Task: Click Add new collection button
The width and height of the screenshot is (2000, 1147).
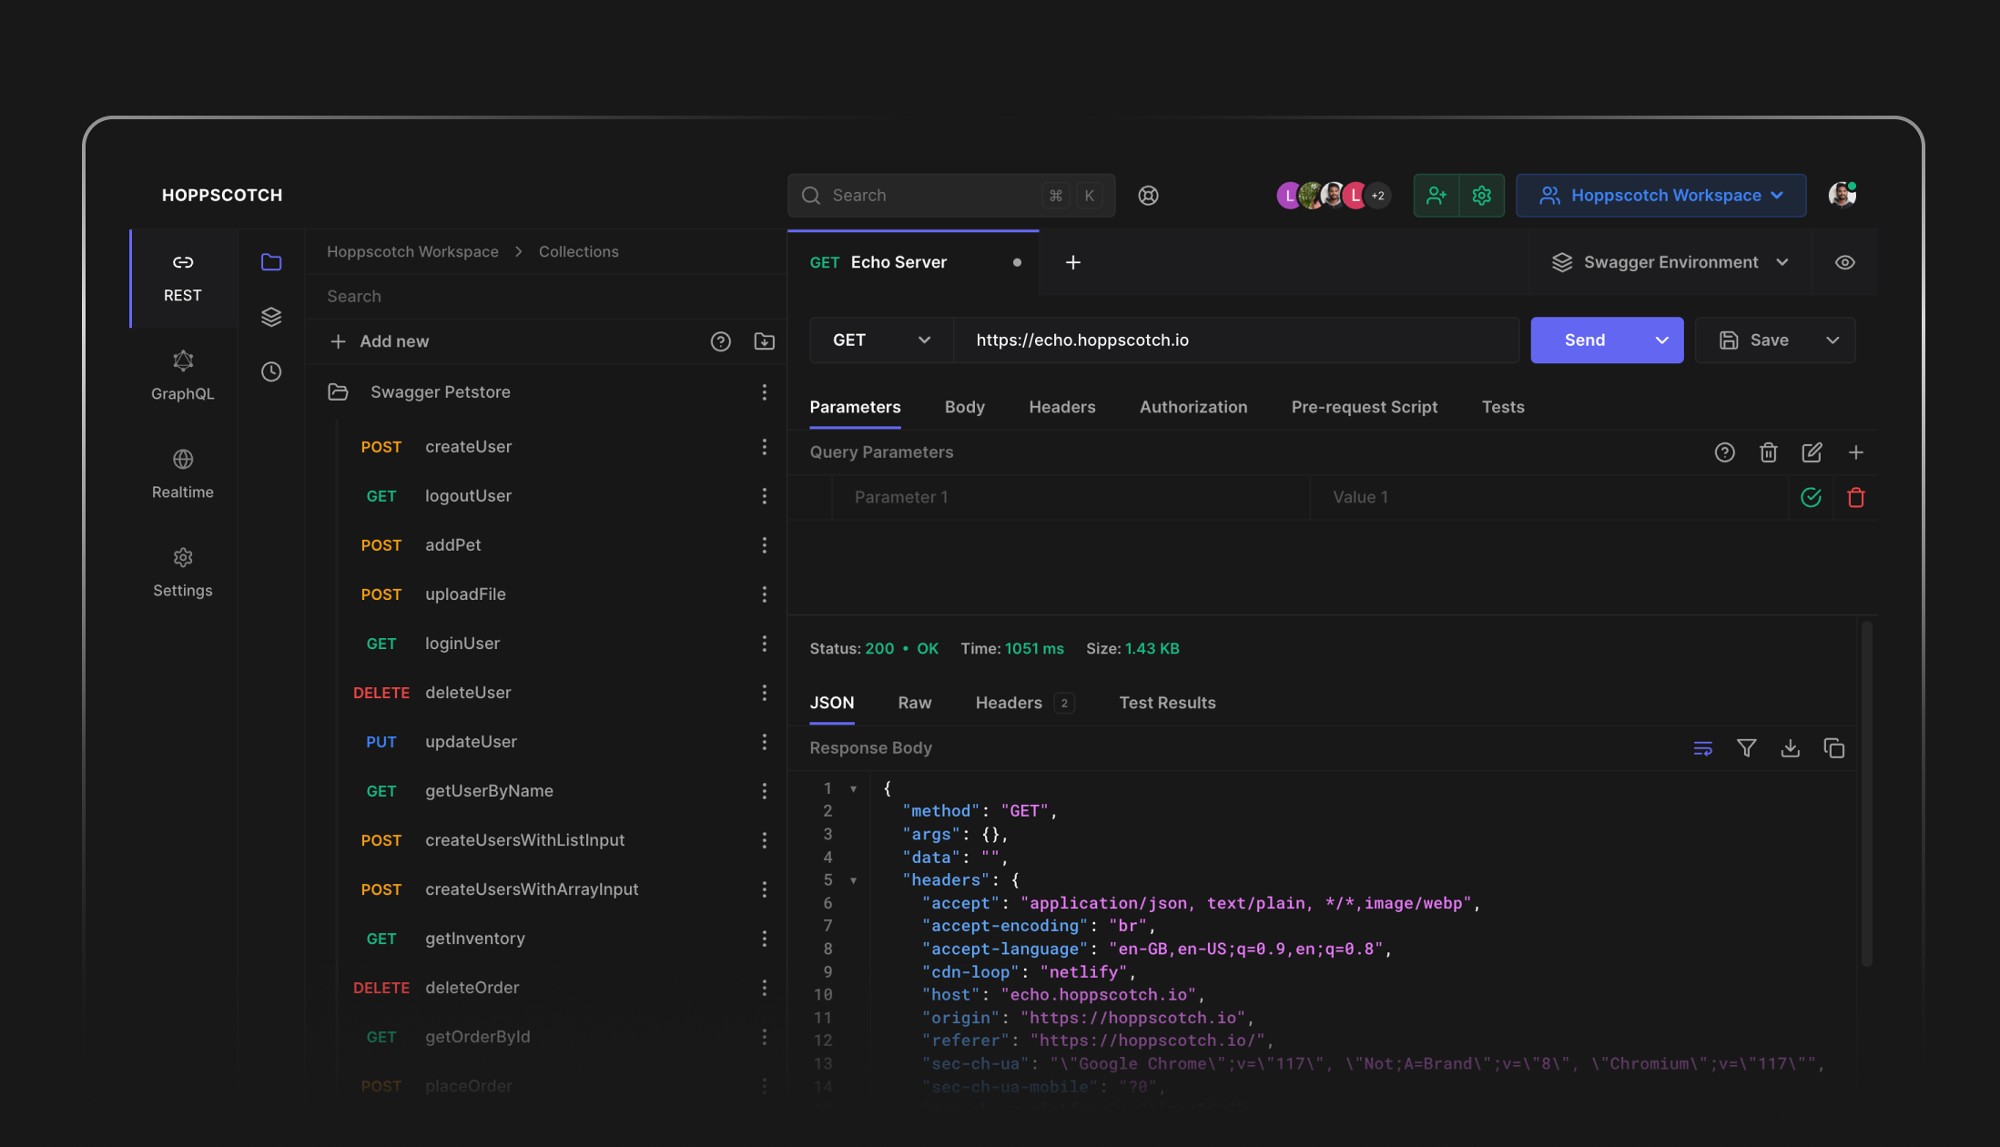Action: pyautogui.click(x=379, y=341)
